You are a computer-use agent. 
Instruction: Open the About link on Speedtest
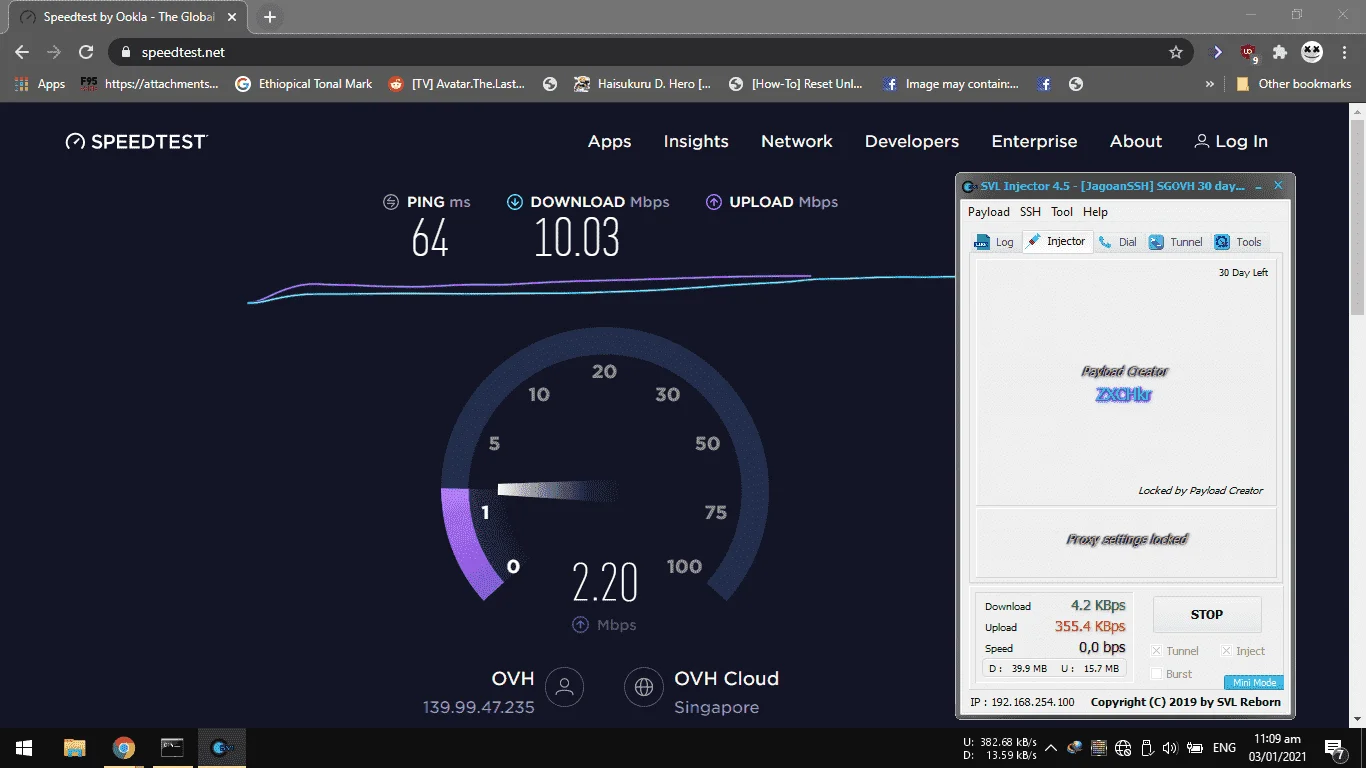[1136, 142]
